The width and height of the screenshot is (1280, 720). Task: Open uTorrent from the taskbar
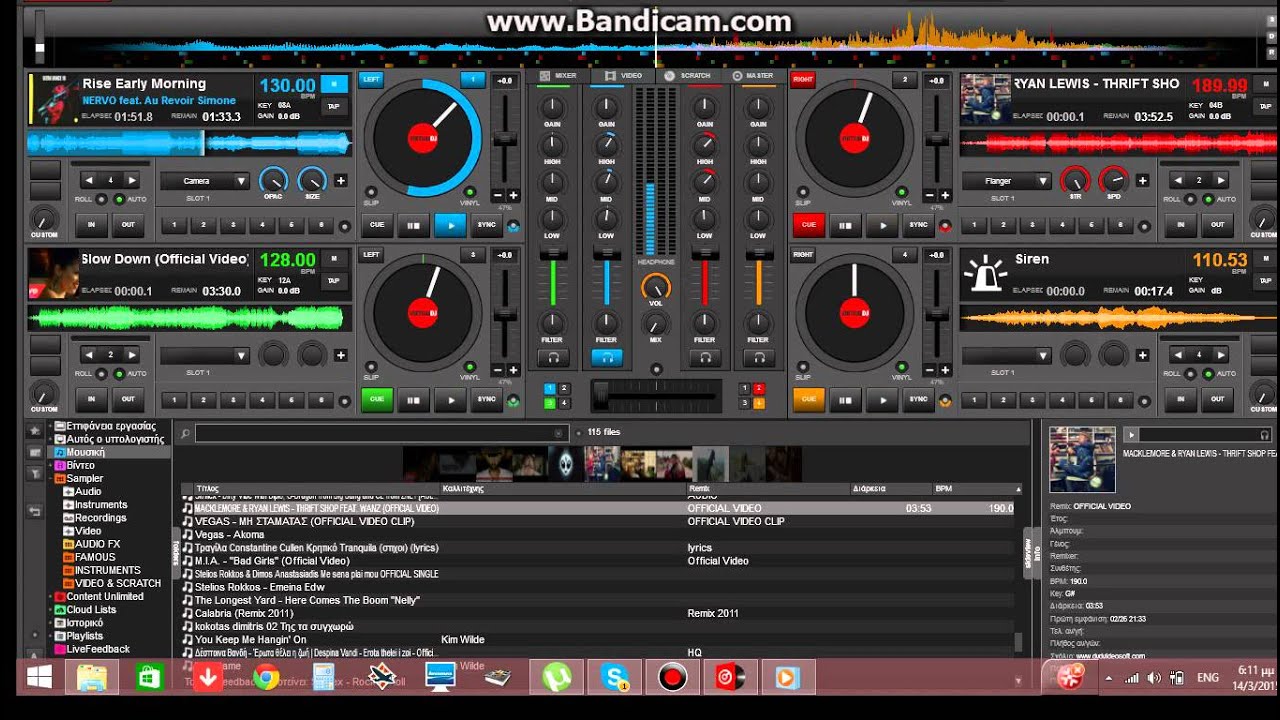pyautogui.click(x=556, y=677)
